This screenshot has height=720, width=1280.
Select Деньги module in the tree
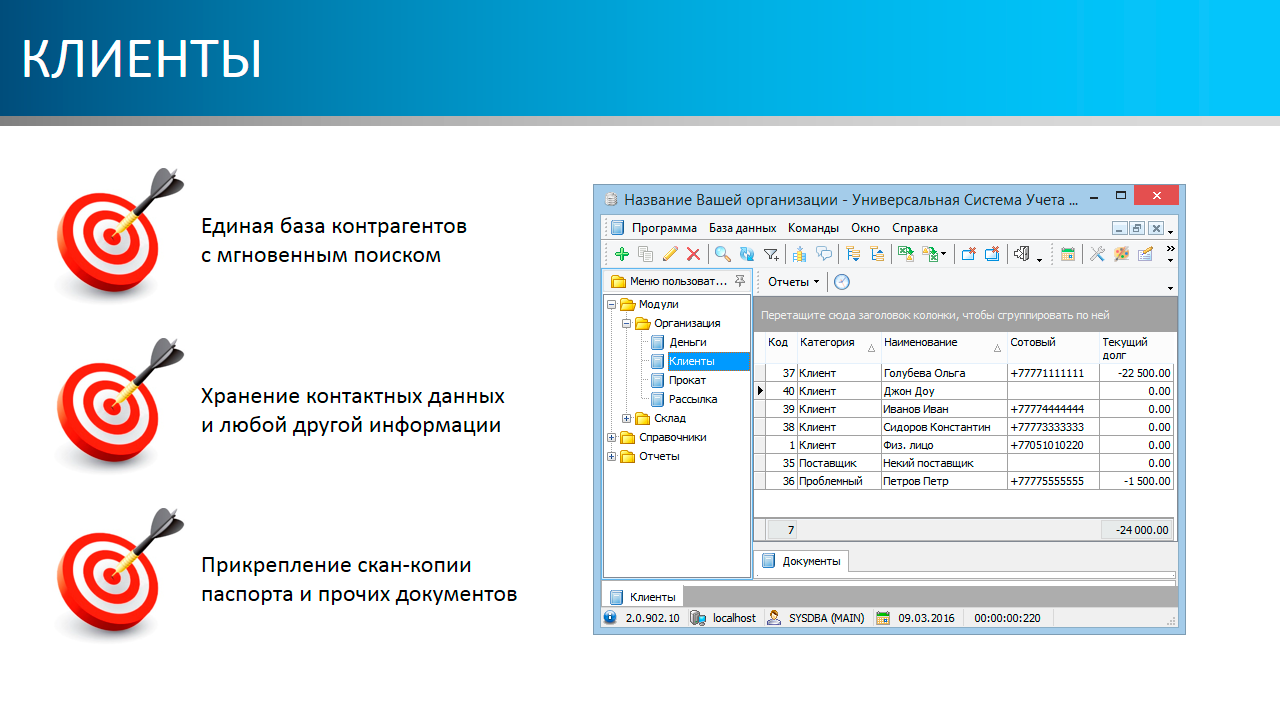[687, 342]
